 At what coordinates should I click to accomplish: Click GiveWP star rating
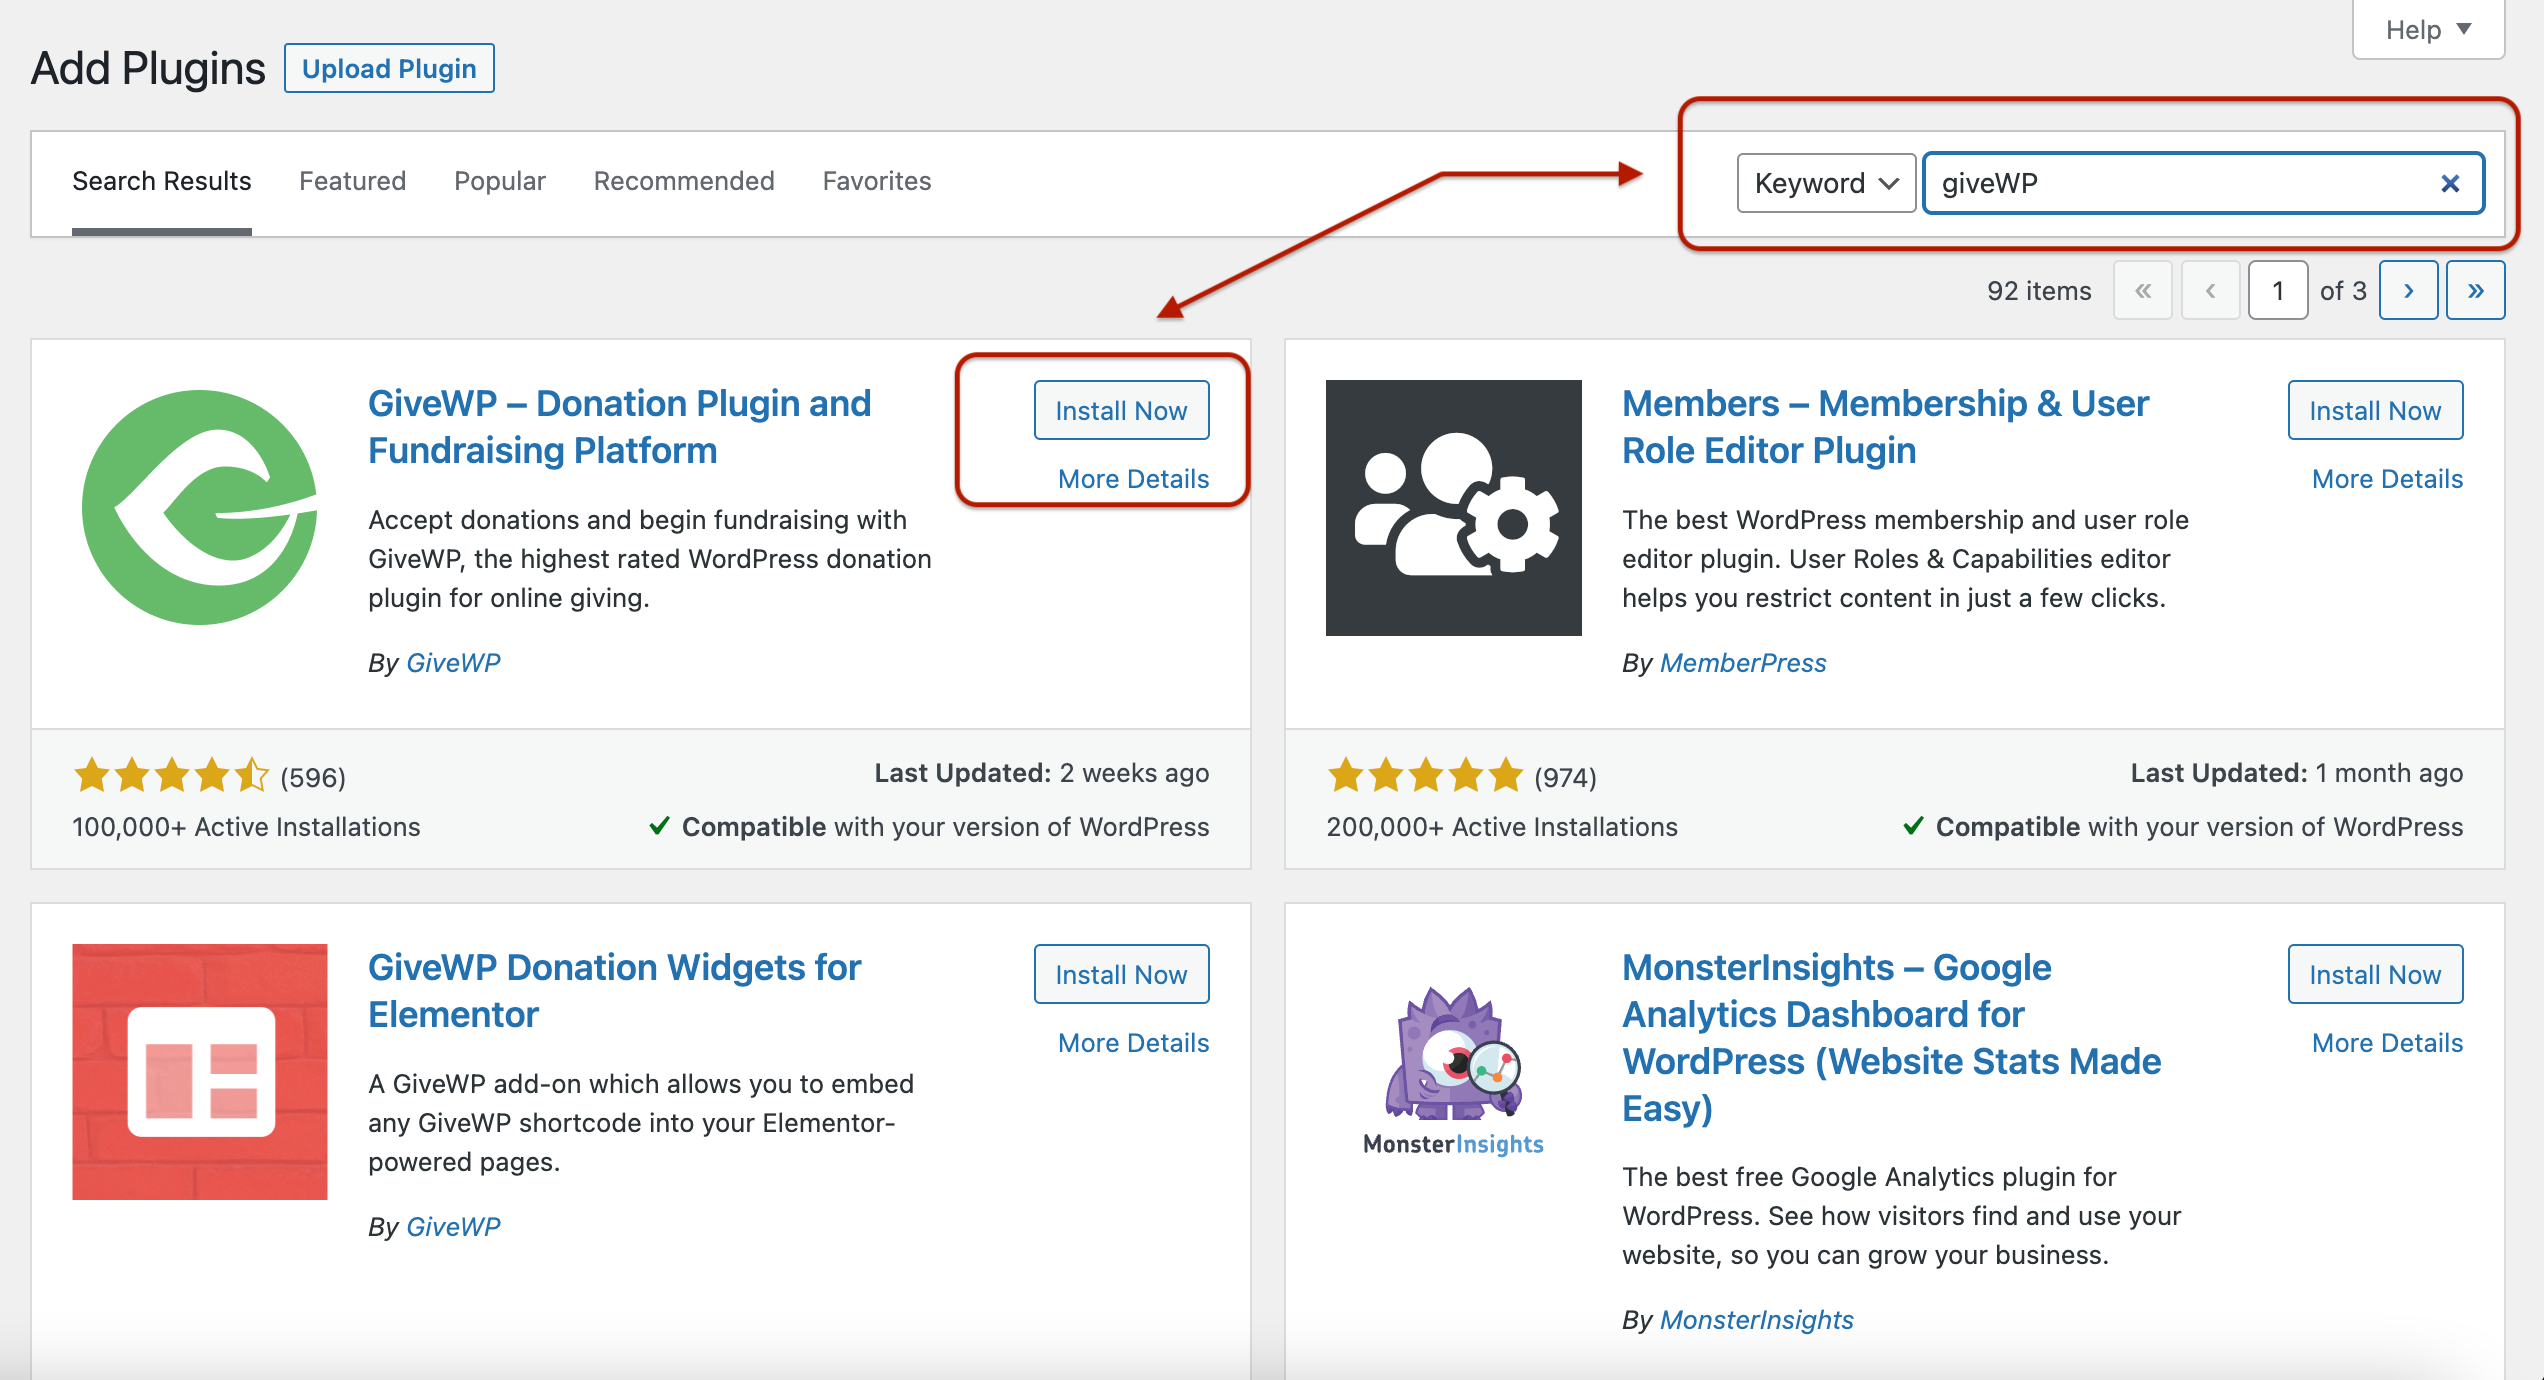[171, 776]
